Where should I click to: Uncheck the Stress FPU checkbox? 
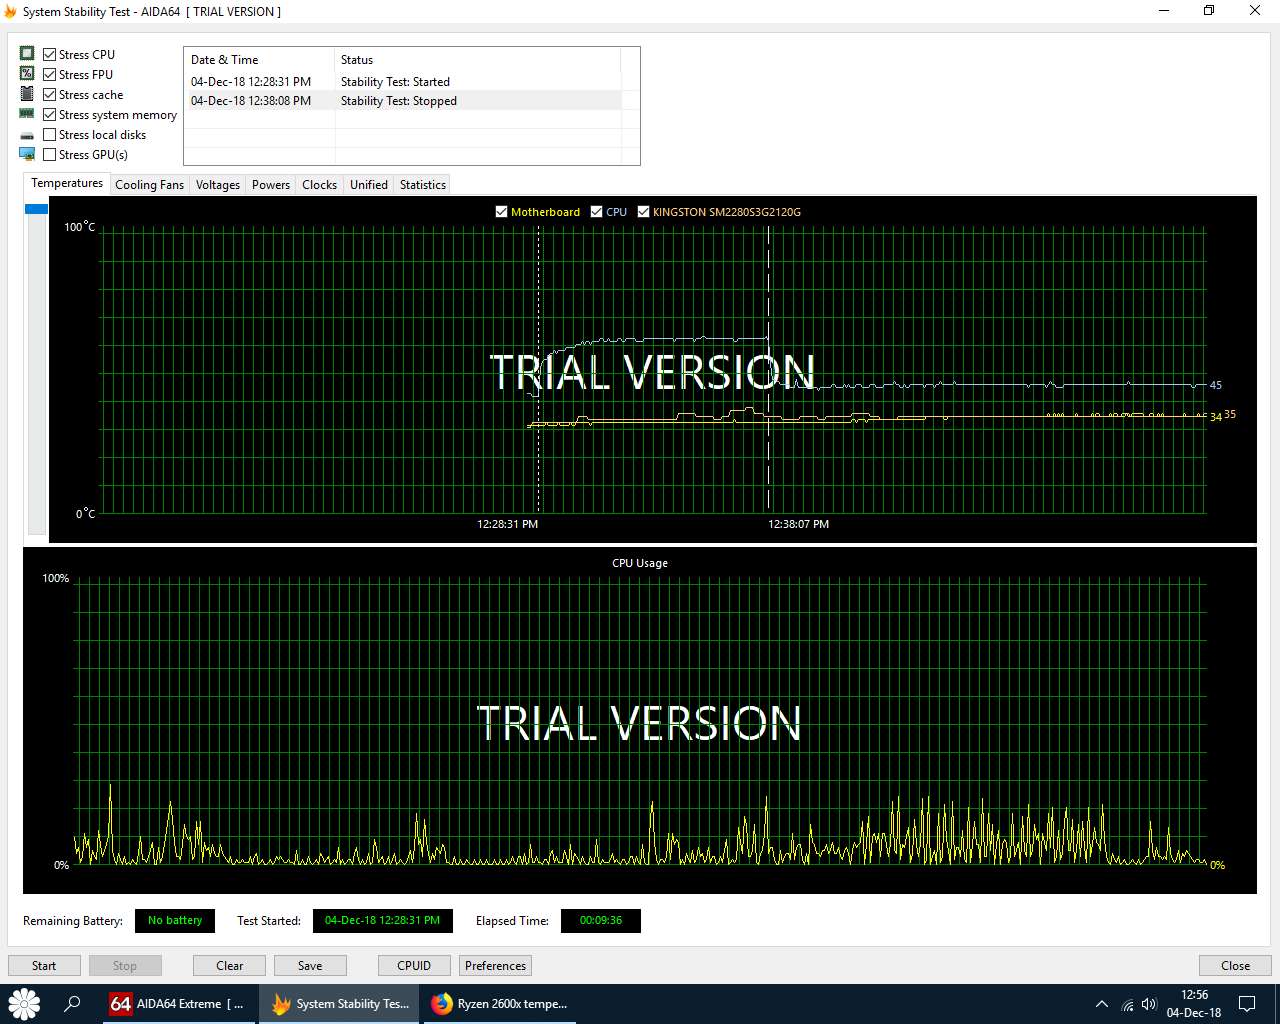(x=50, y=75)
